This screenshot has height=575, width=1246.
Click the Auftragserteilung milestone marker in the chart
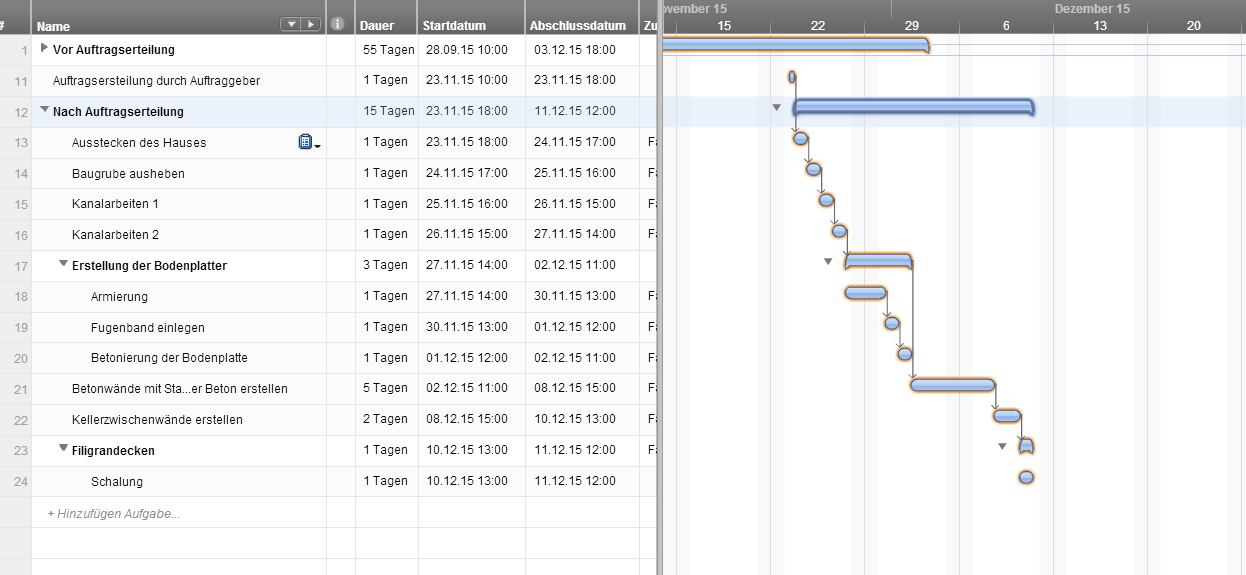click(792, 77)
